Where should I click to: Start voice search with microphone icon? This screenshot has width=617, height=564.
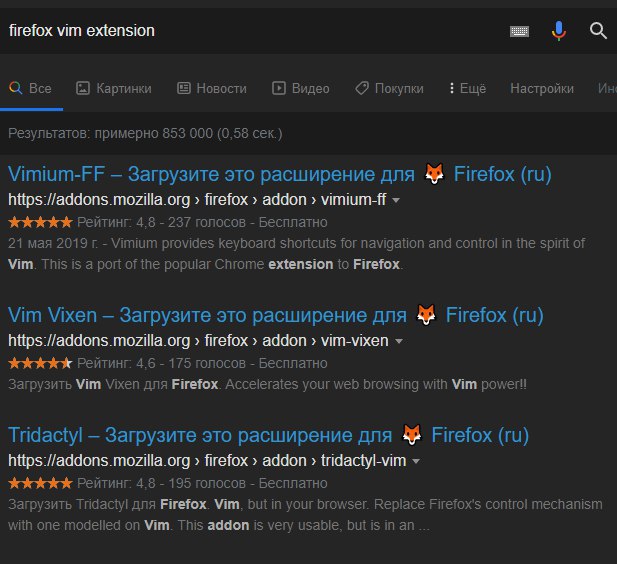[x=558, y=31]
